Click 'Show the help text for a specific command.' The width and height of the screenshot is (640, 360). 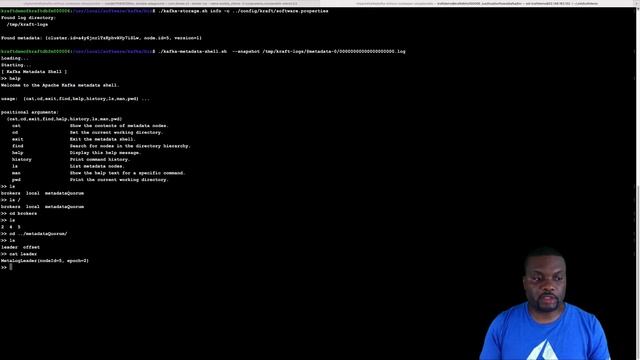coord(127,173)
